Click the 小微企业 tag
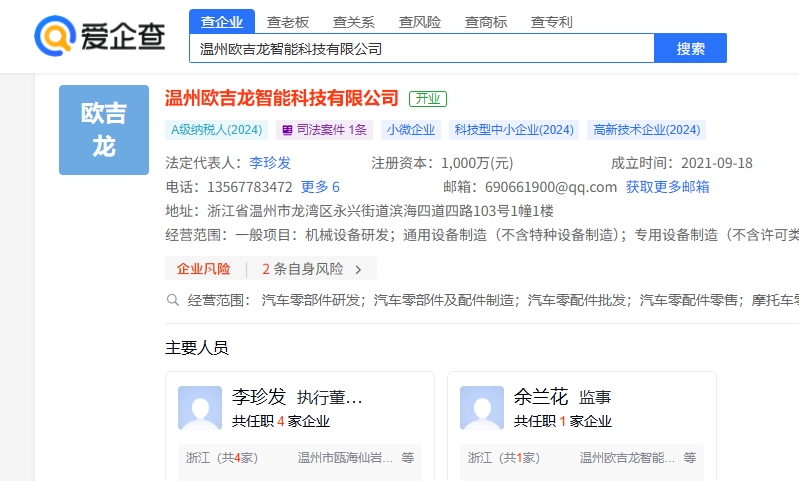This screenshot has width=799, height=481. pos(411,130)
